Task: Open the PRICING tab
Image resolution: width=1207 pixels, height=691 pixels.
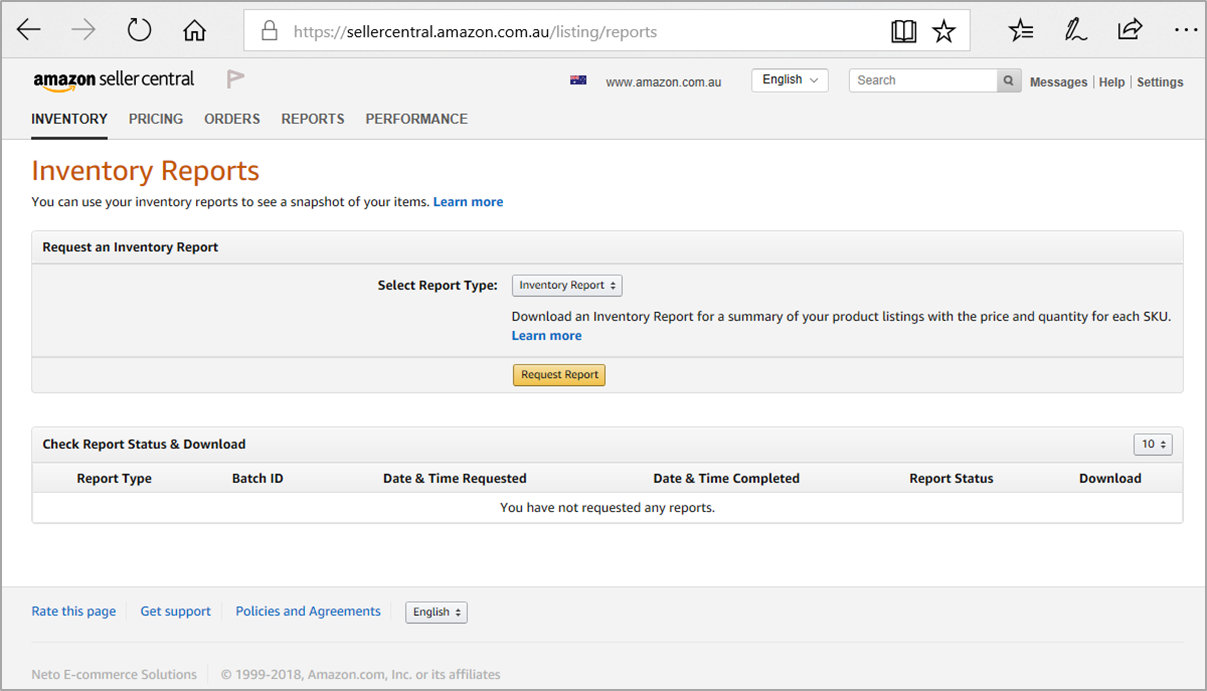Action: pos(156,119)
